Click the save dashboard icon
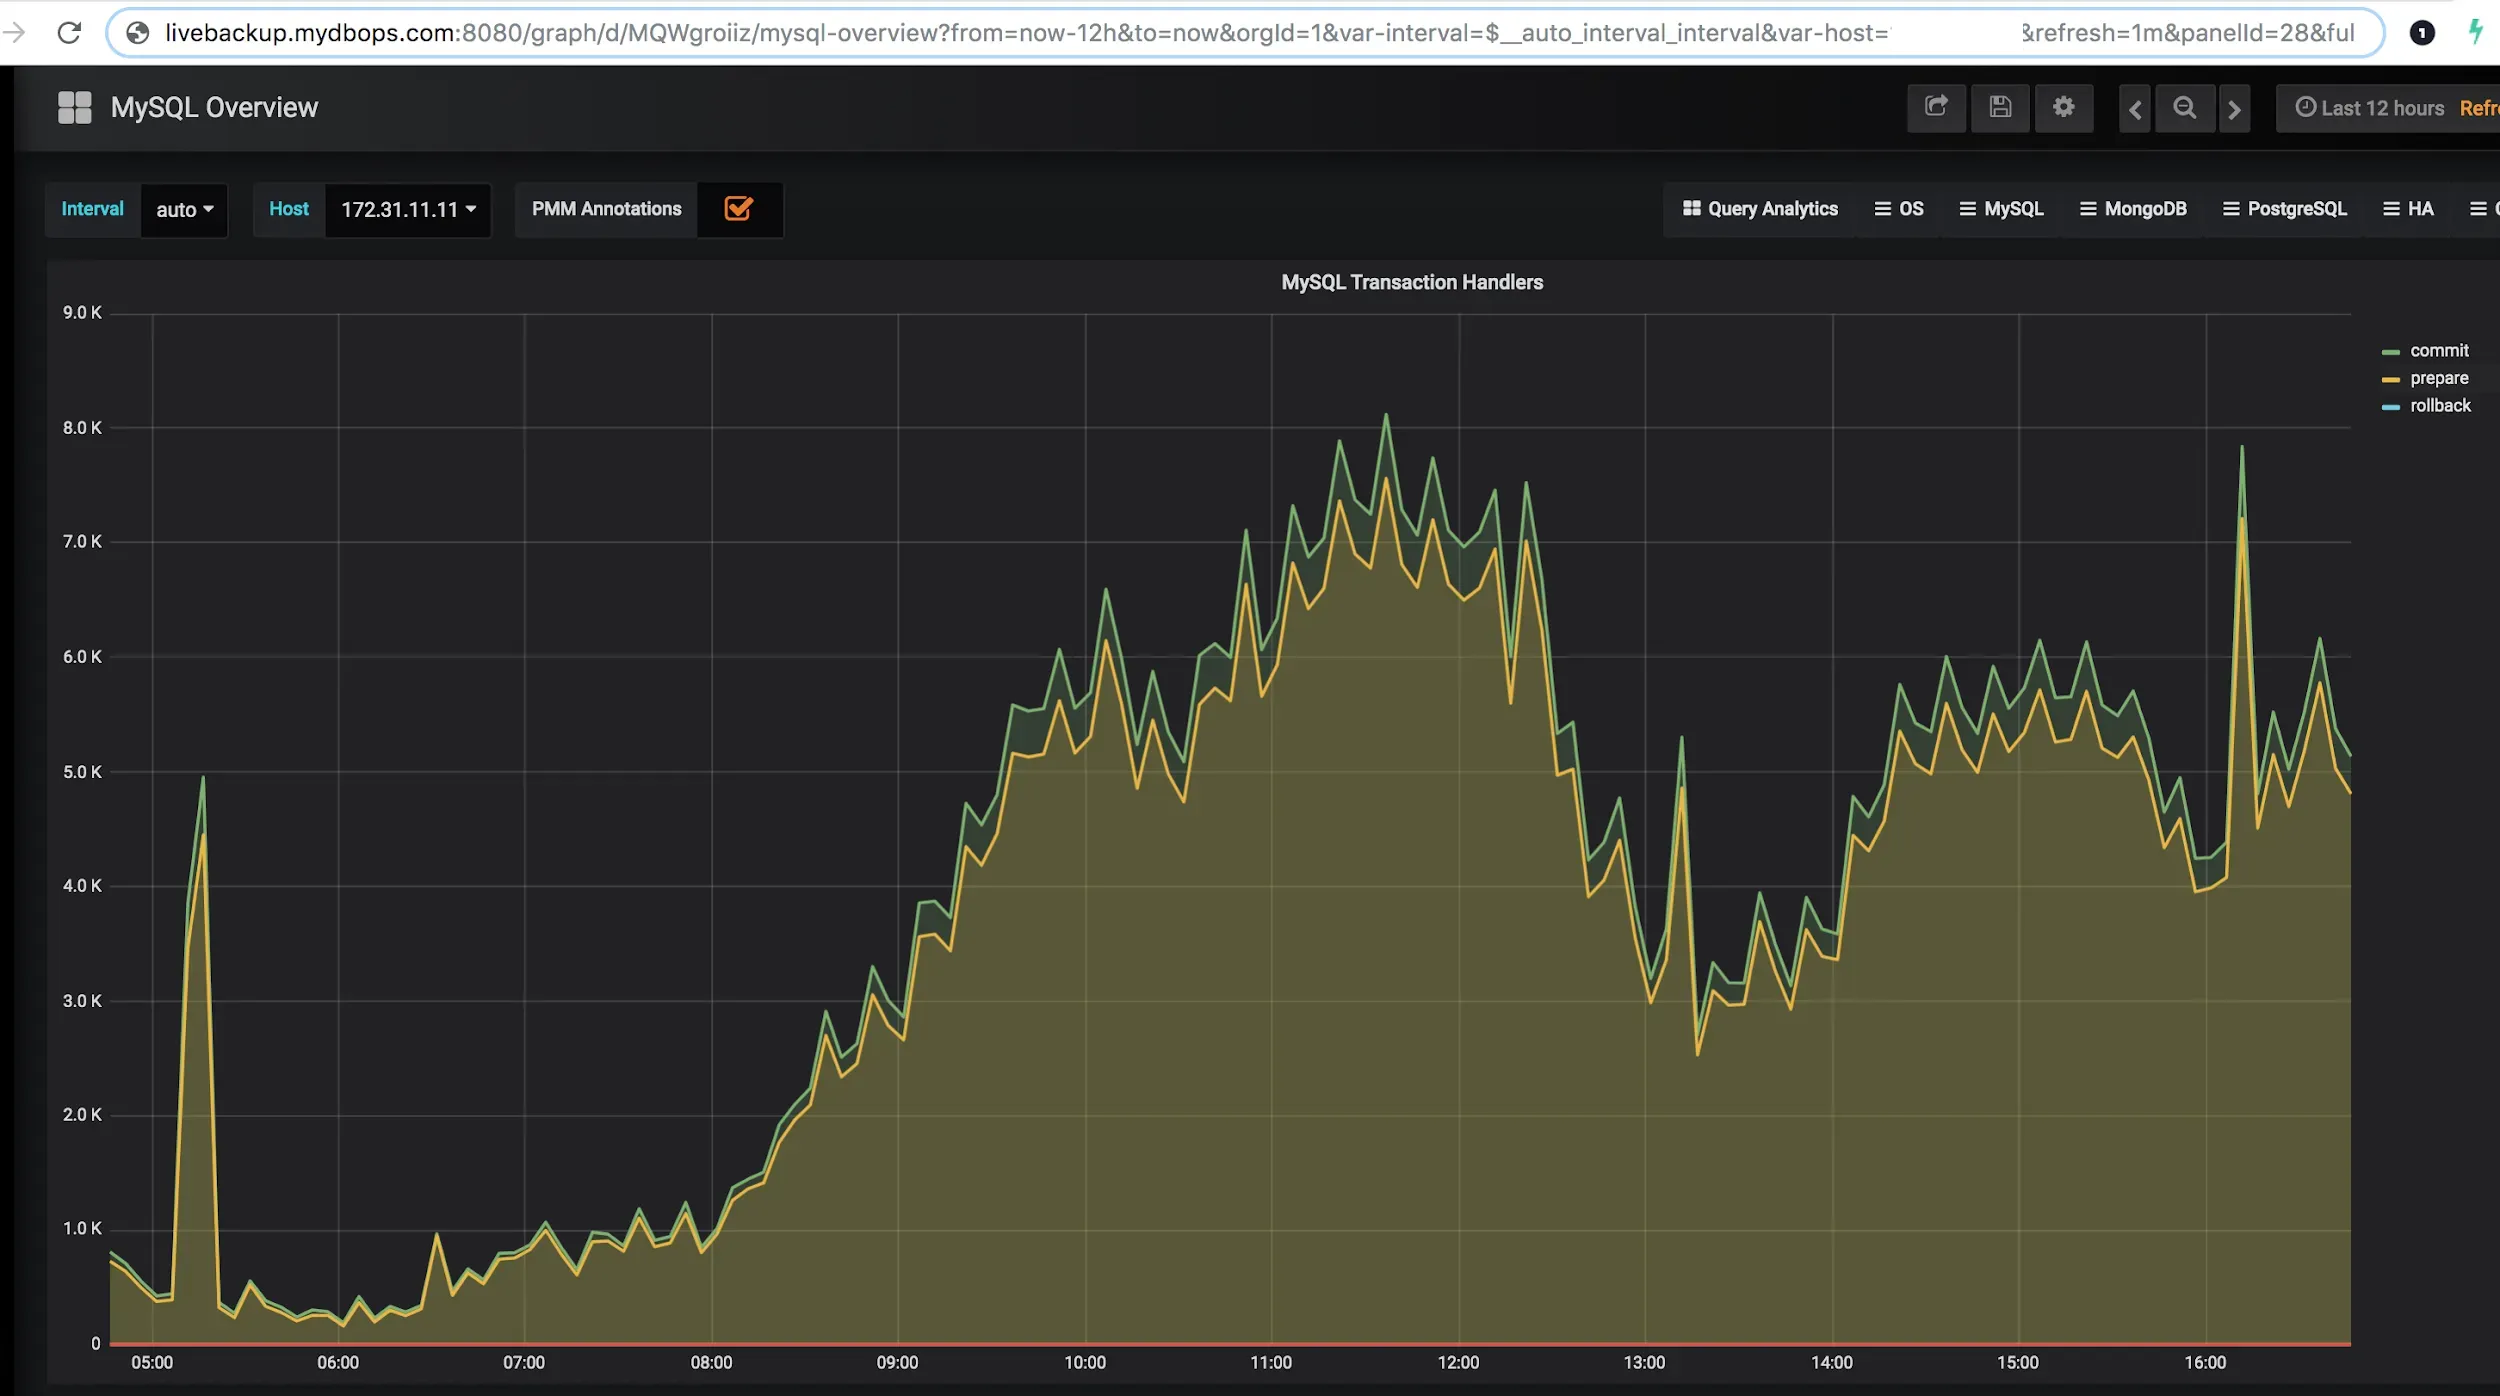This screenshot has height=1396, width=2500. (x=2000, y=107)
